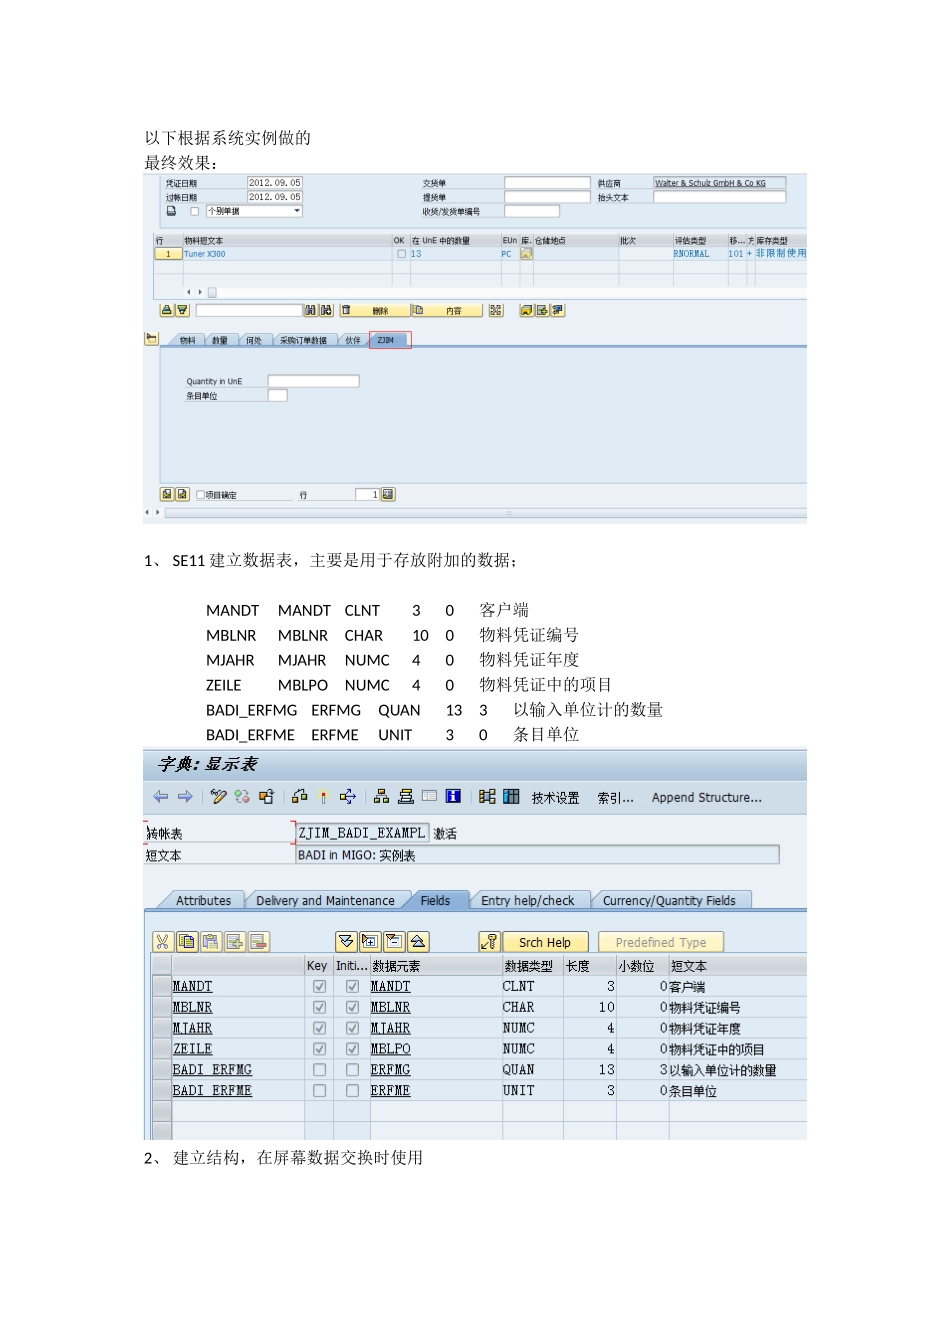Click the Back arrow in dictionary toolbar
Viewport: 950px width, 1344px height.
click(161, 797)
